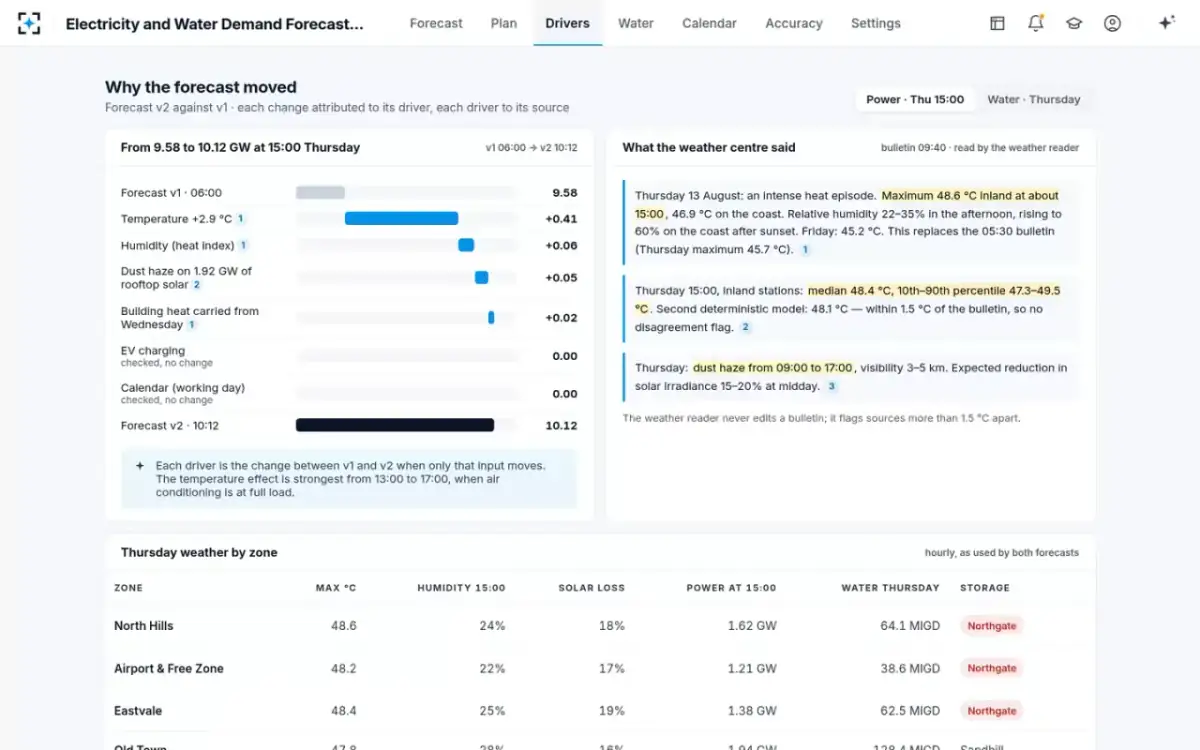Click 'hourly, as used by both forecasts' note
1200x750 pixels.
(x=1002, y=553)
